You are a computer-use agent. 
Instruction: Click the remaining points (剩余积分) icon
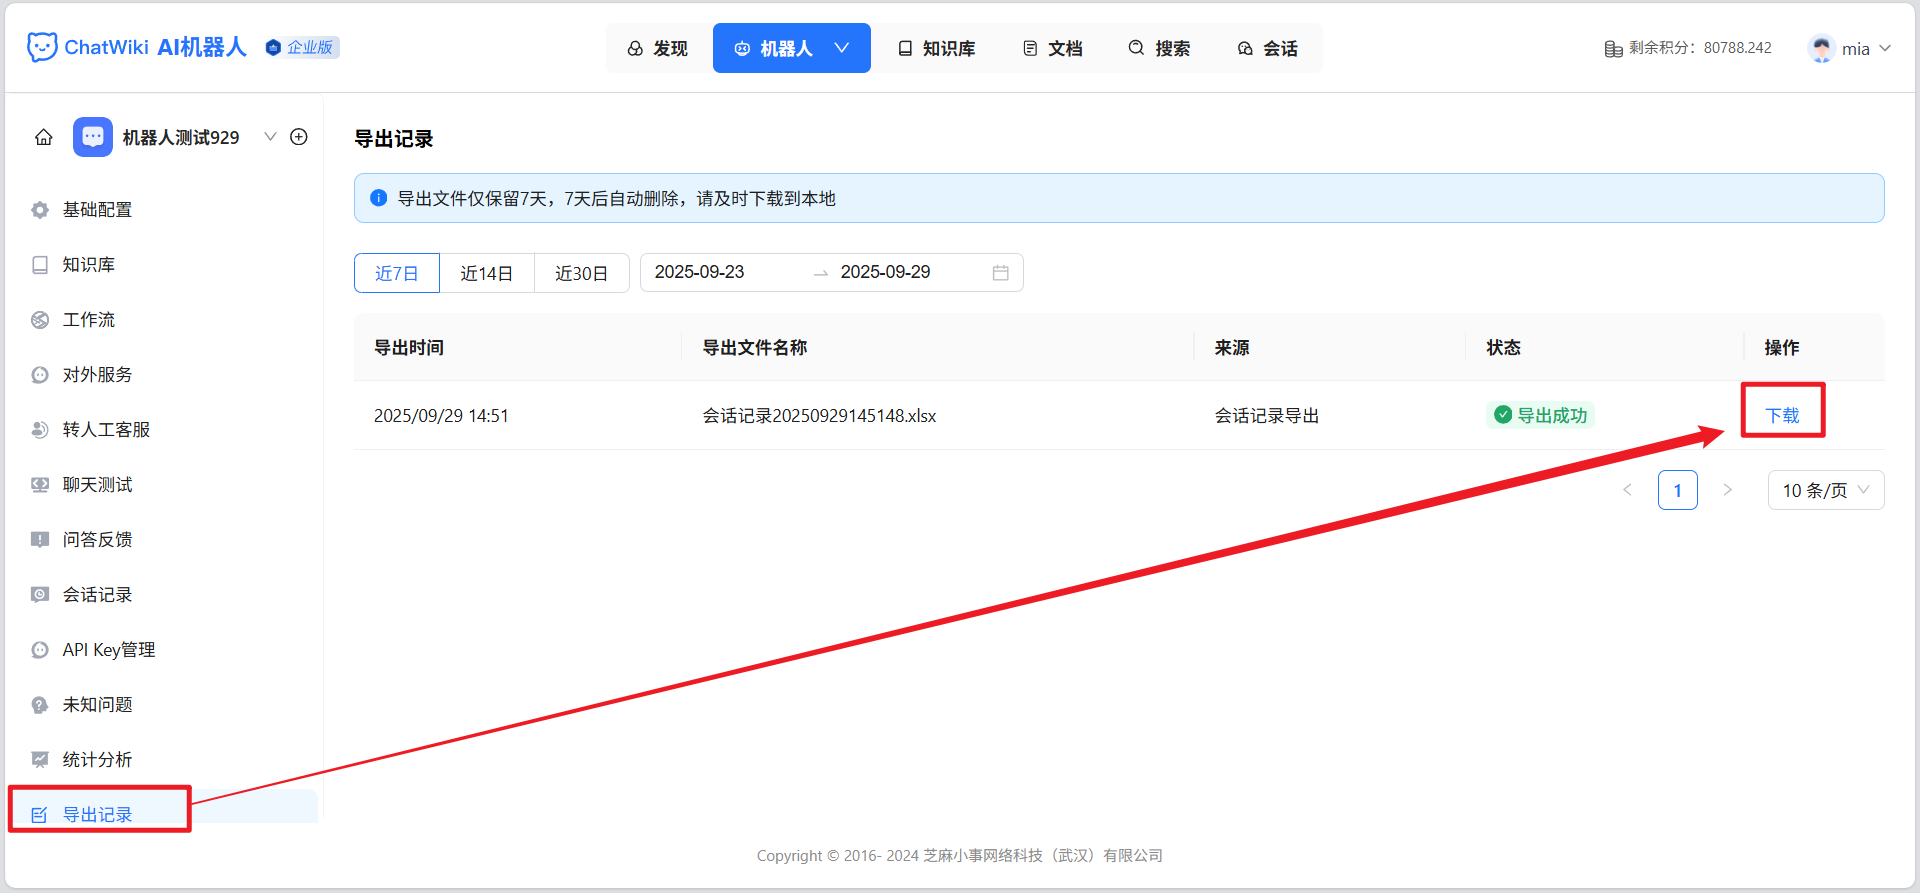1613,48
